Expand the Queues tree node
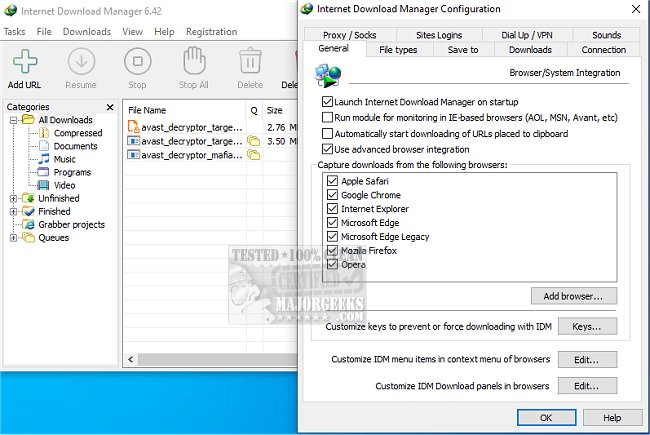 13,238
